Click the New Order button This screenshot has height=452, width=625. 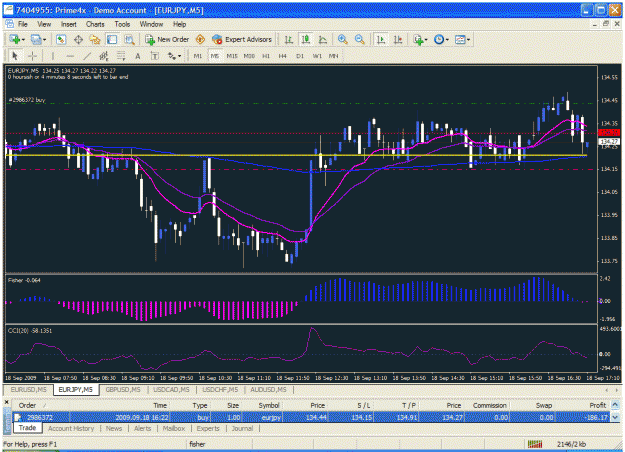[x=167, y=39]
